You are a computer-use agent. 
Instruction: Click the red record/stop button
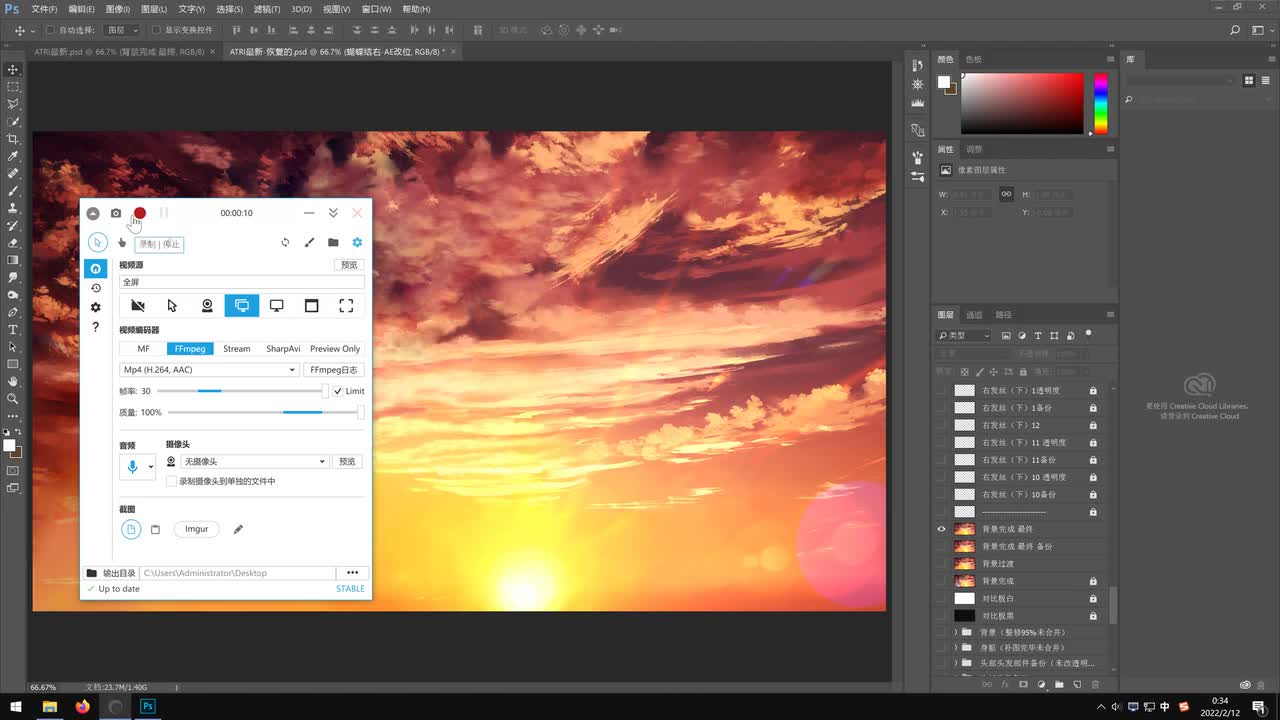140,213
